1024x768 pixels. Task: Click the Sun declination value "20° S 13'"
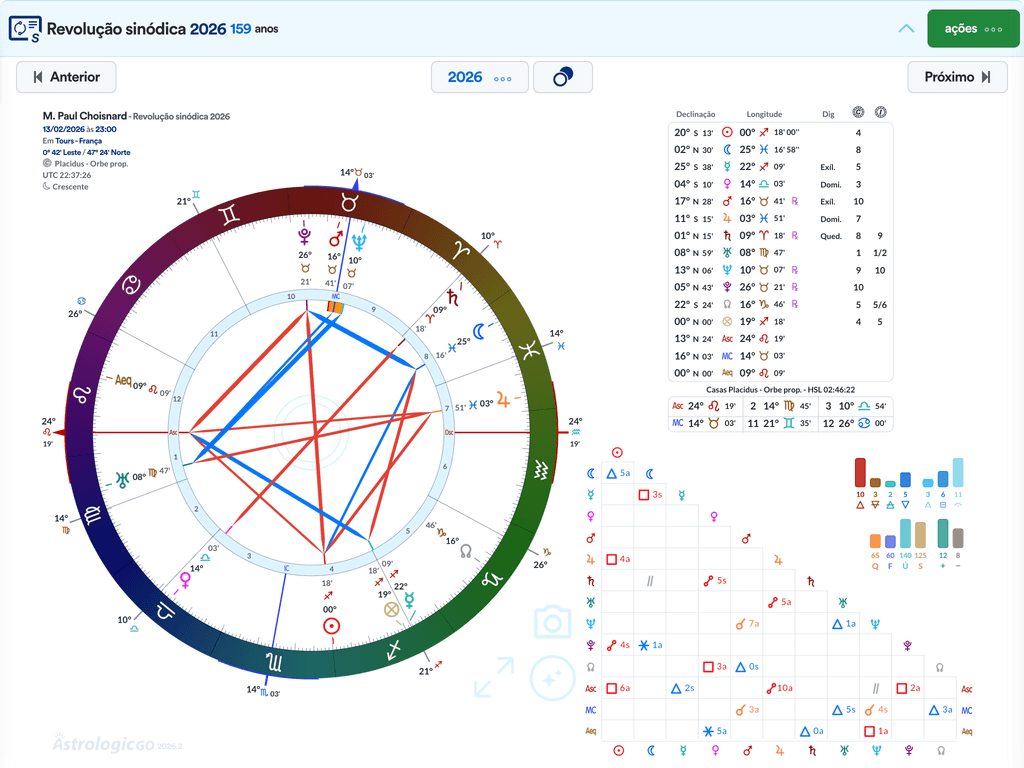(x=694, y=133)
